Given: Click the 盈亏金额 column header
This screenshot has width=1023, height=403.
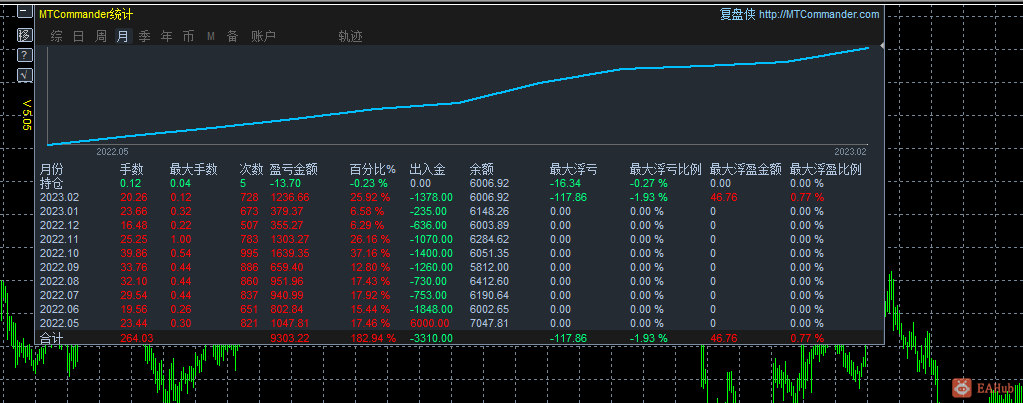Looking at the screenshot, I should tap(294, 170).
